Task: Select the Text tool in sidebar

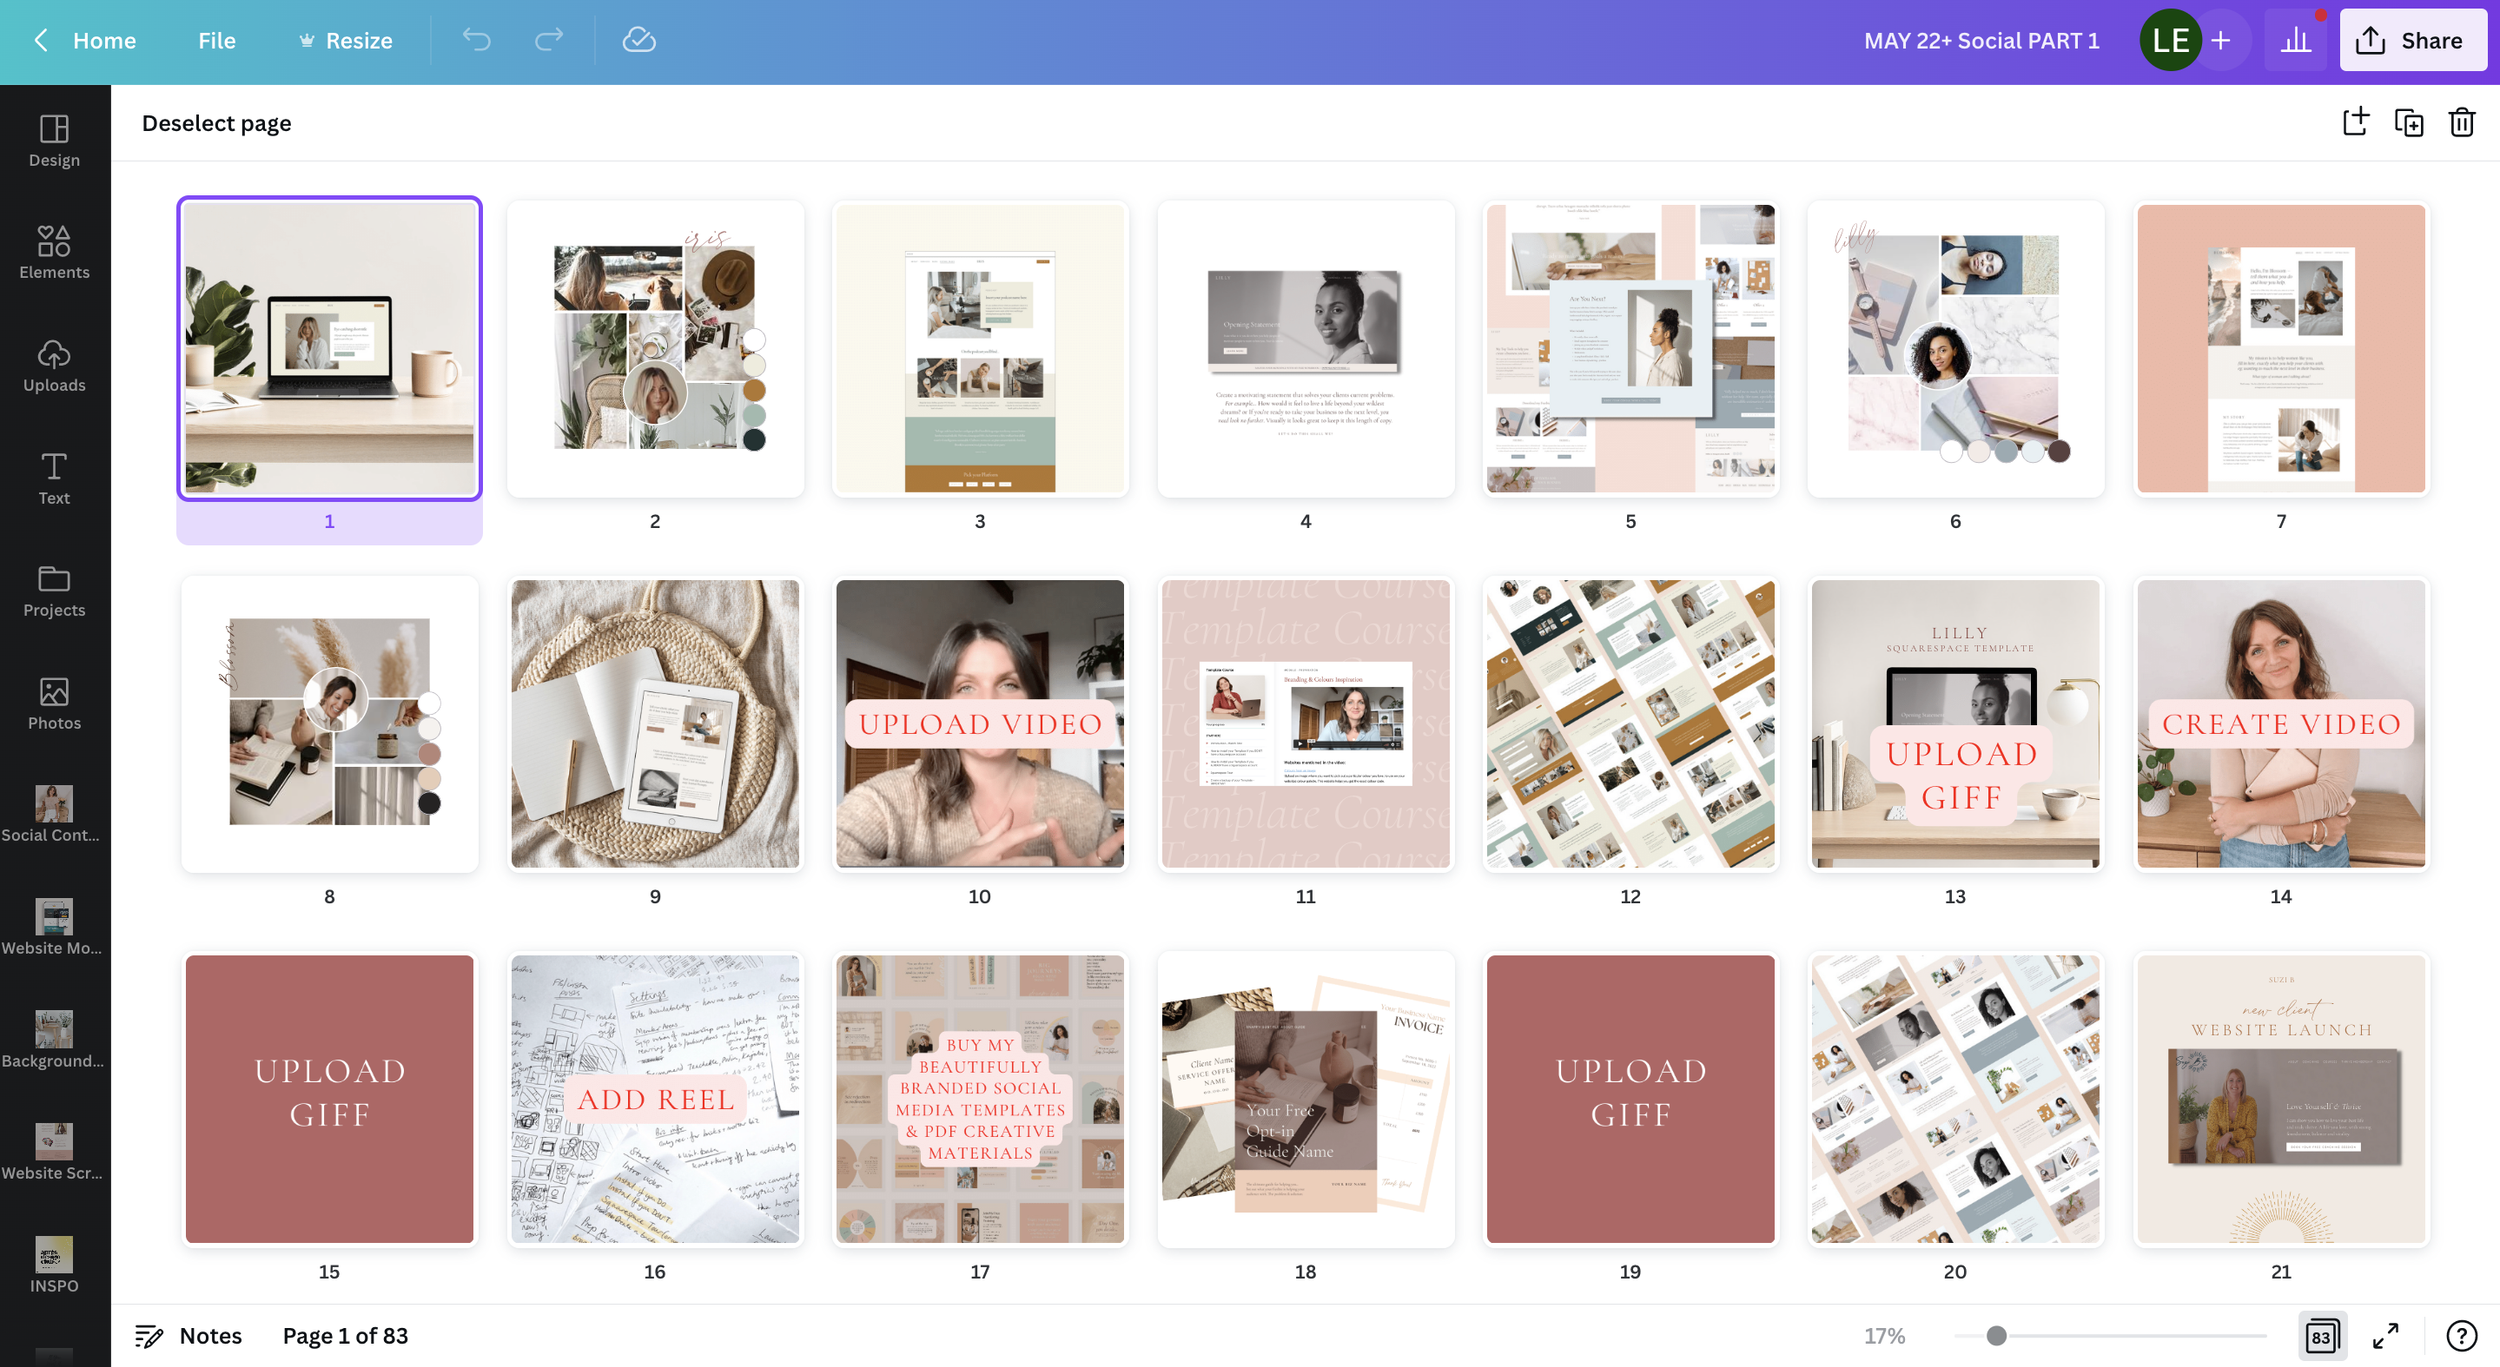Action: pos(54,478)
